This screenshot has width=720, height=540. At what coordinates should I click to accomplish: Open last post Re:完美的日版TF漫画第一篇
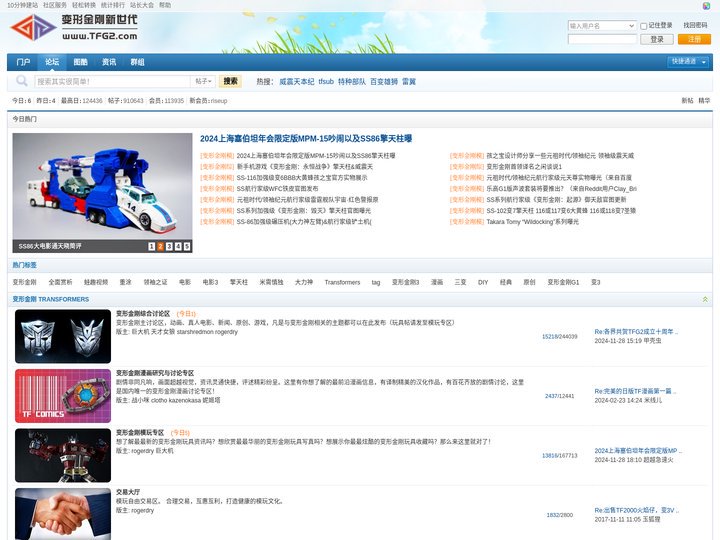(635, 391)
